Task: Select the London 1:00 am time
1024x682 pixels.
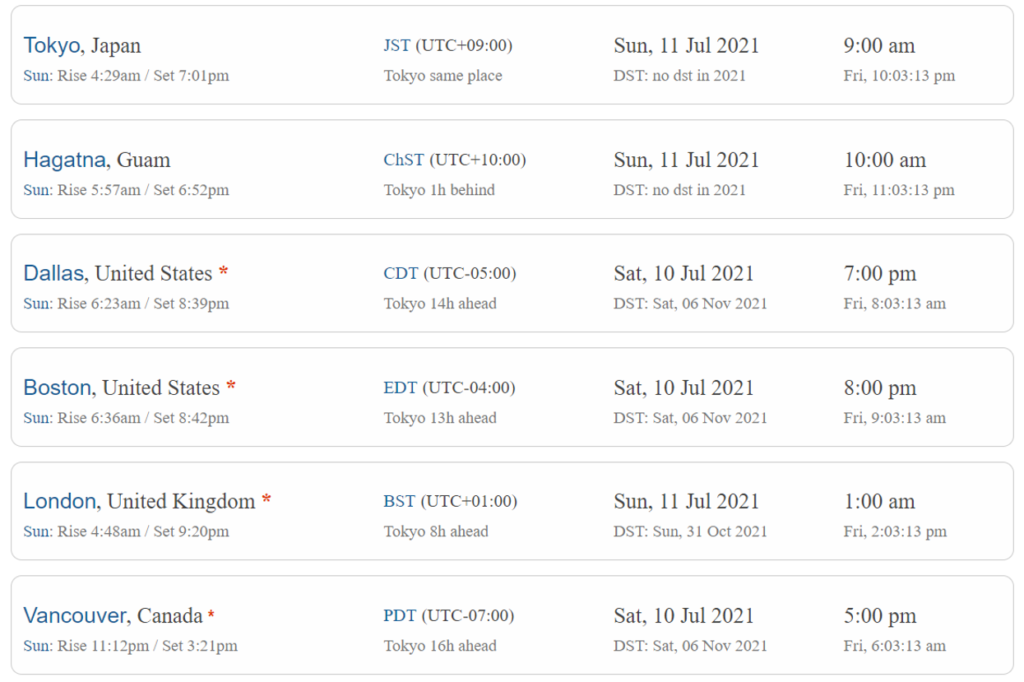Action: (879, 502)
